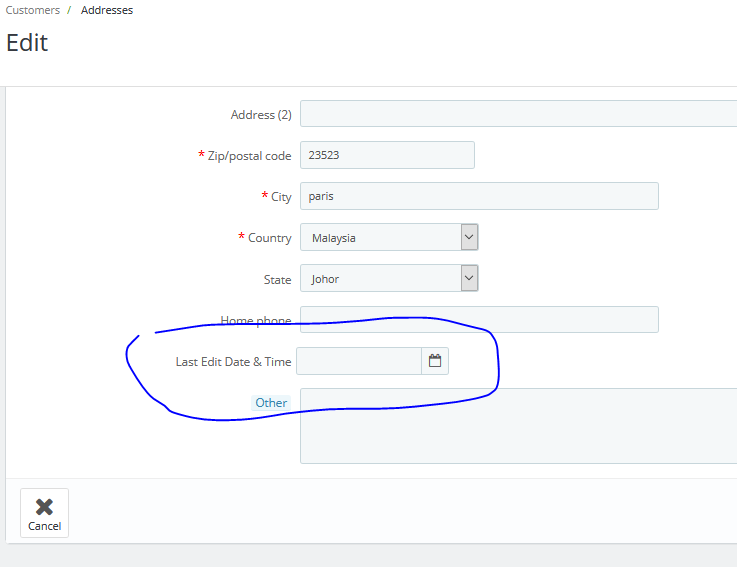Click the Zip/postal code label
737x567 pixels.
(250, 156)
